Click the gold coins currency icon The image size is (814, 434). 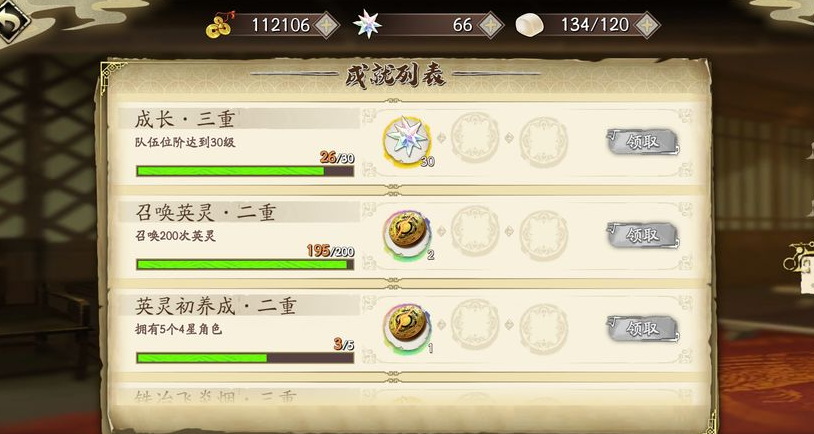(x=219, y=26)
